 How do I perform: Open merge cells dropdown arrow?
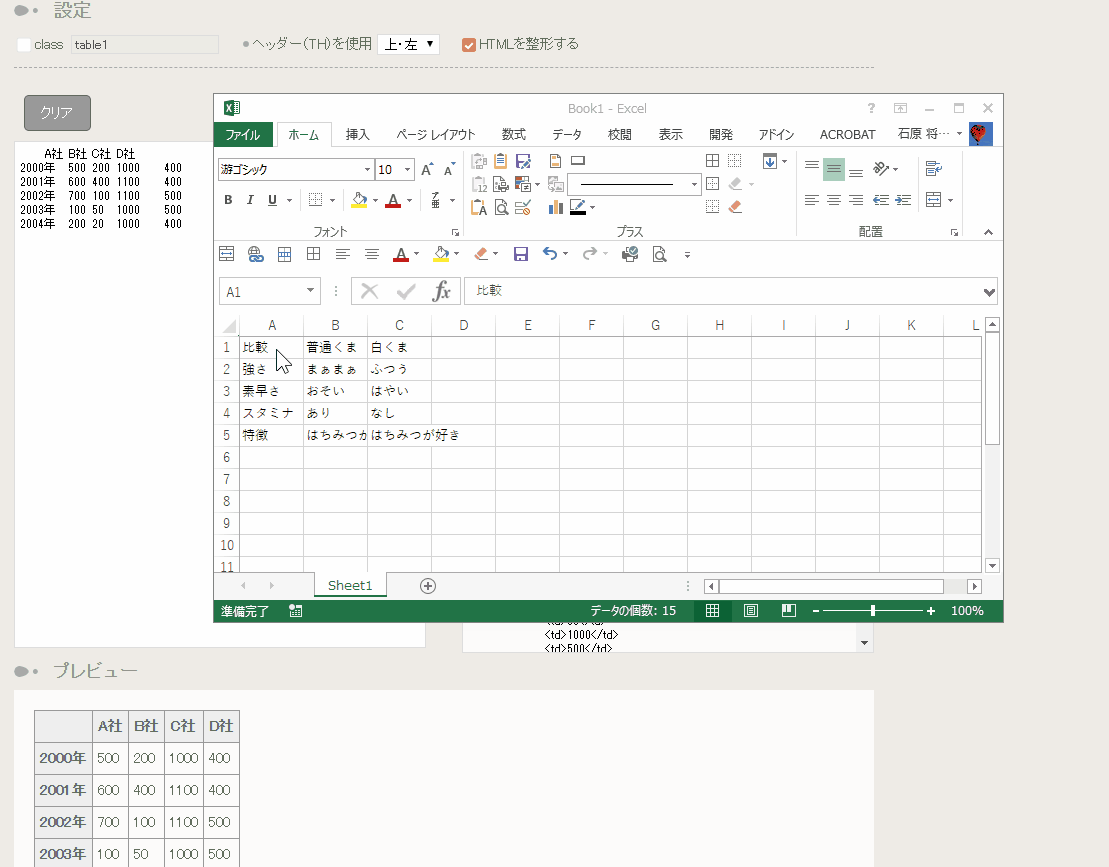coord(950,200)
